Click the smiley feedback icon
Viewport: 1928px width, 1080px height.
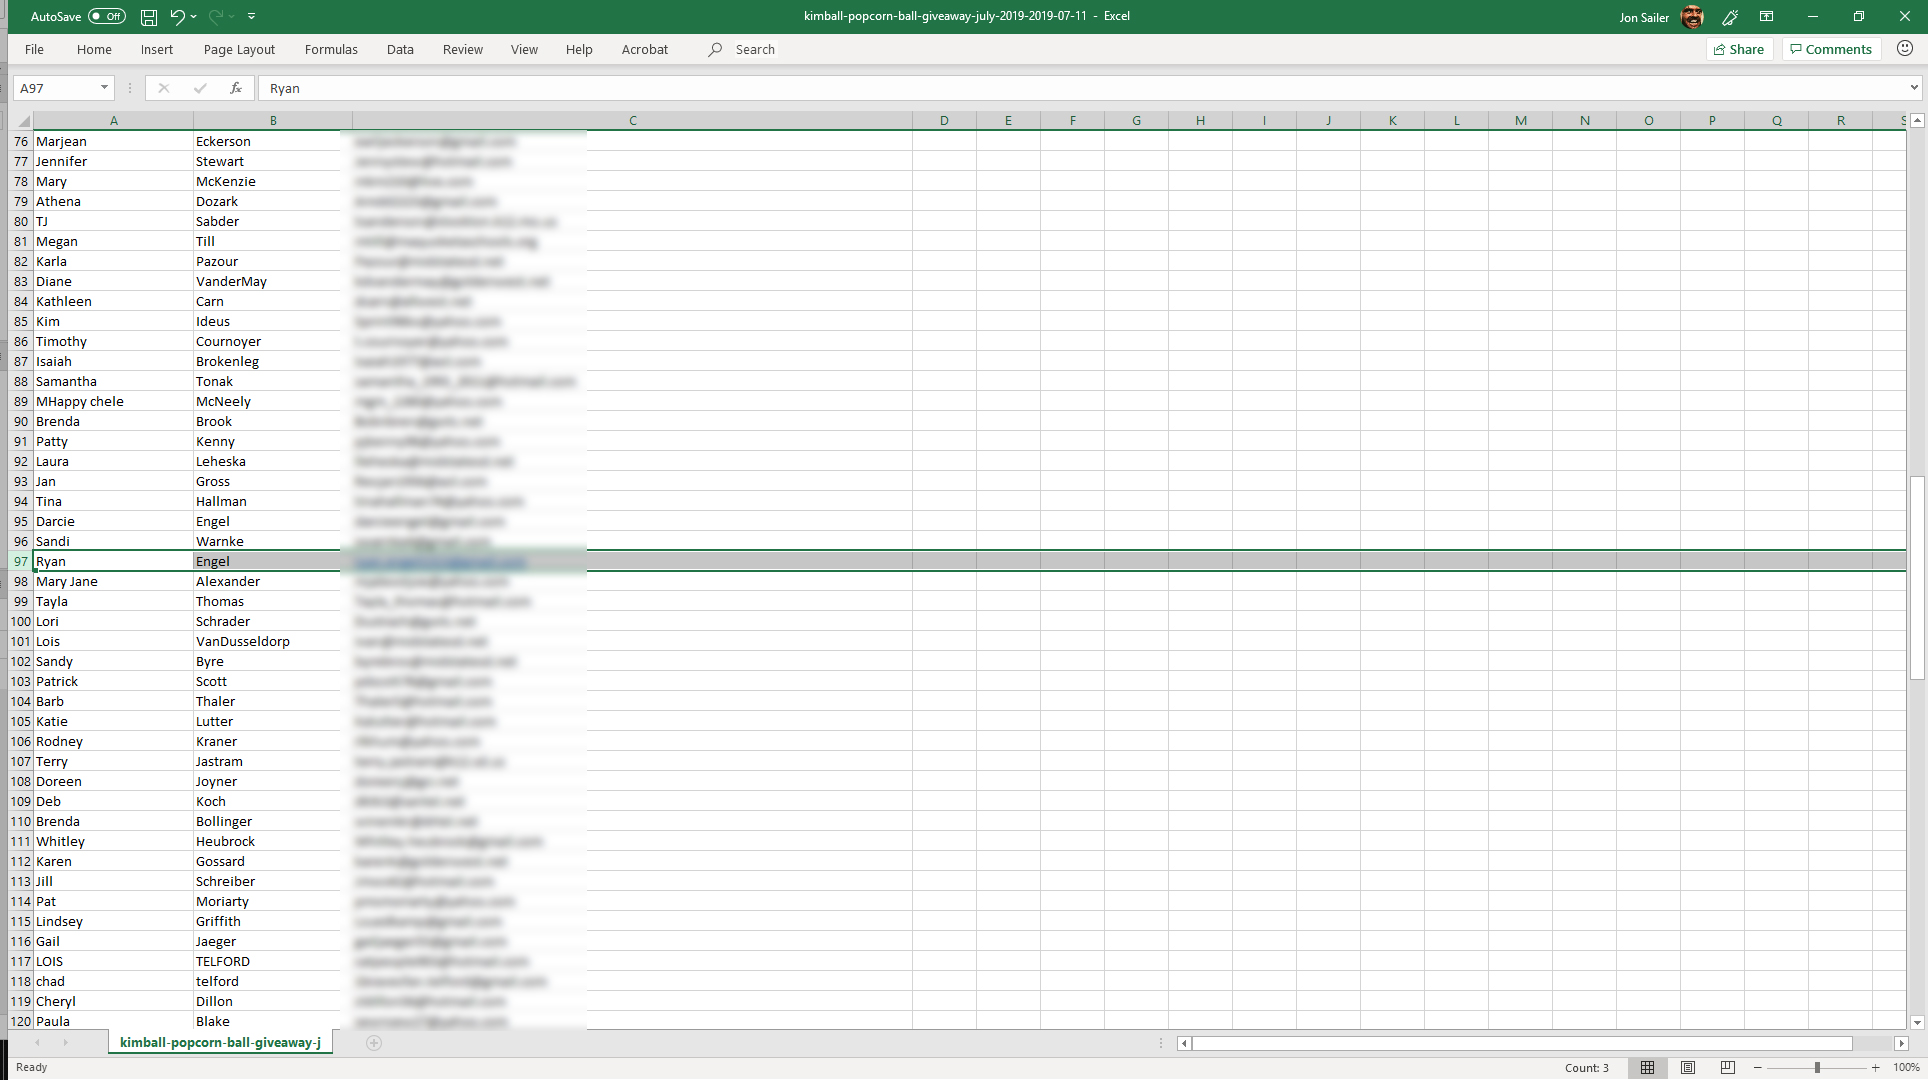[x=1905, y=49]
